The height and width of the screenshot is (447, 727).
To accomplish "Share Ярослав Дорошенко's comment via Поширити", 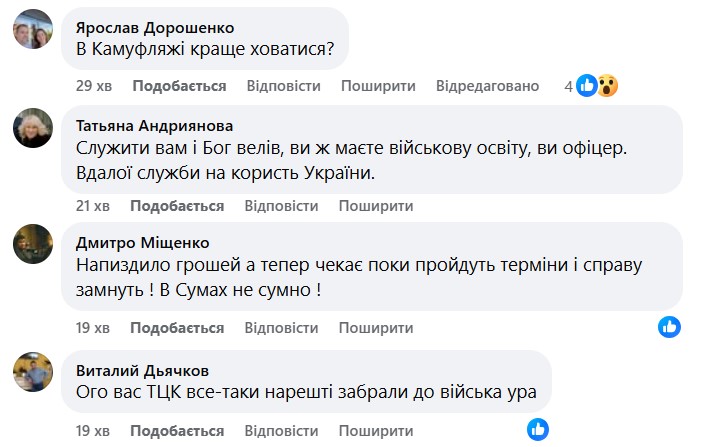I will tap(377, 86).
